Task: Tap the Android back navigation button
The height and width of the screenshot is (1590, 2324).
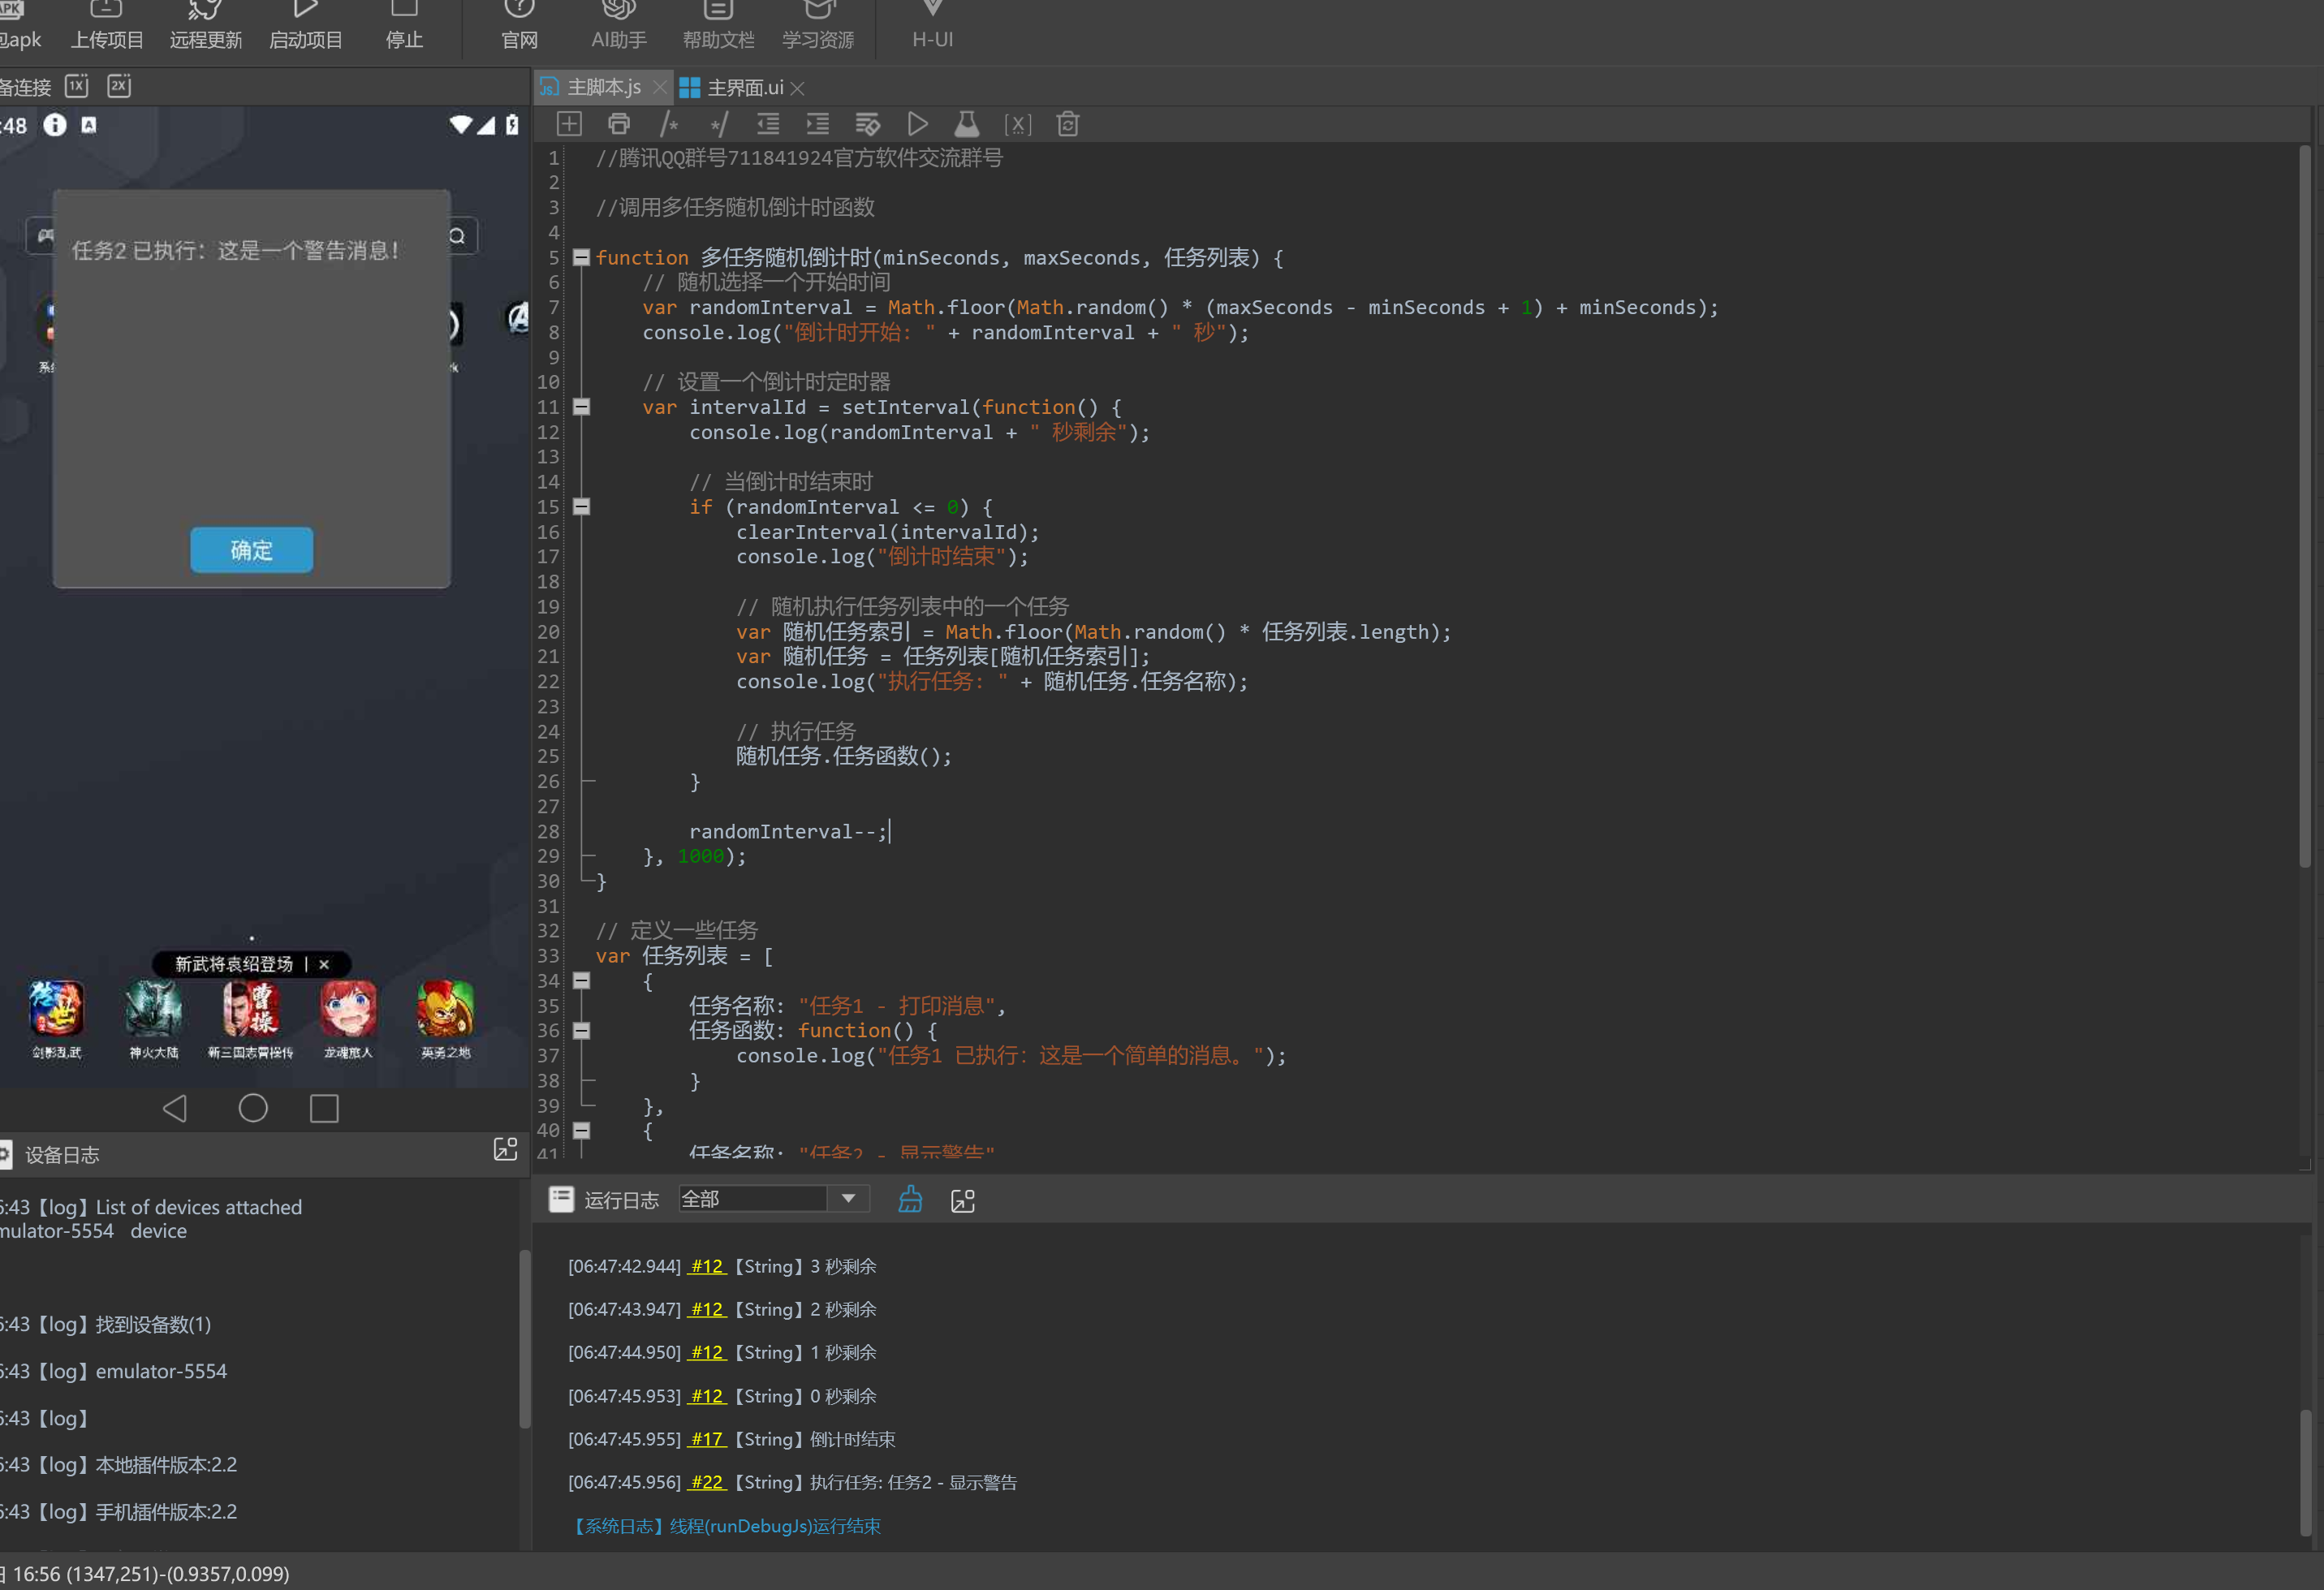Action: tap(175, 1108)
